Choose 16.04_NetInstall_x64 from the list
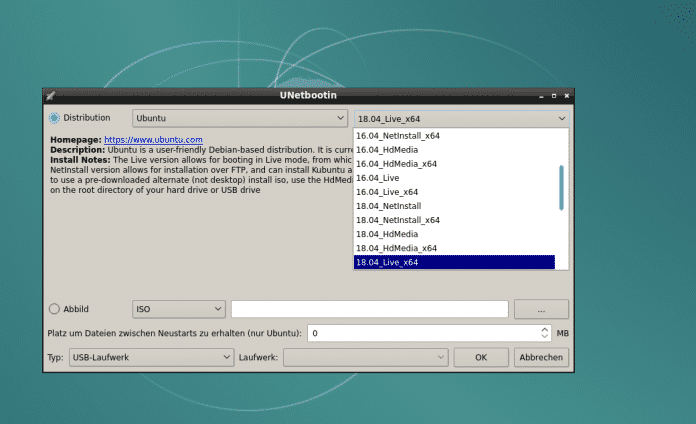 point(398,135)
